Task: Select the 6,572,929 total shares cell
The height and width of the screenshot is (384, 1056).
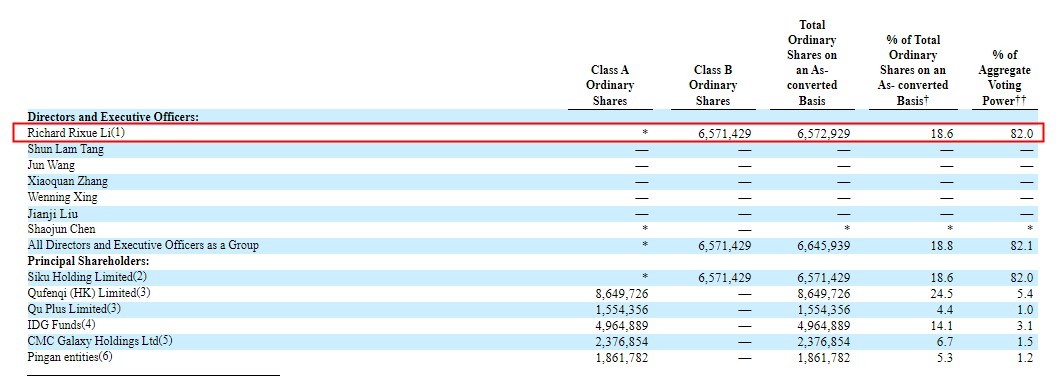Action: click(824, 133)
